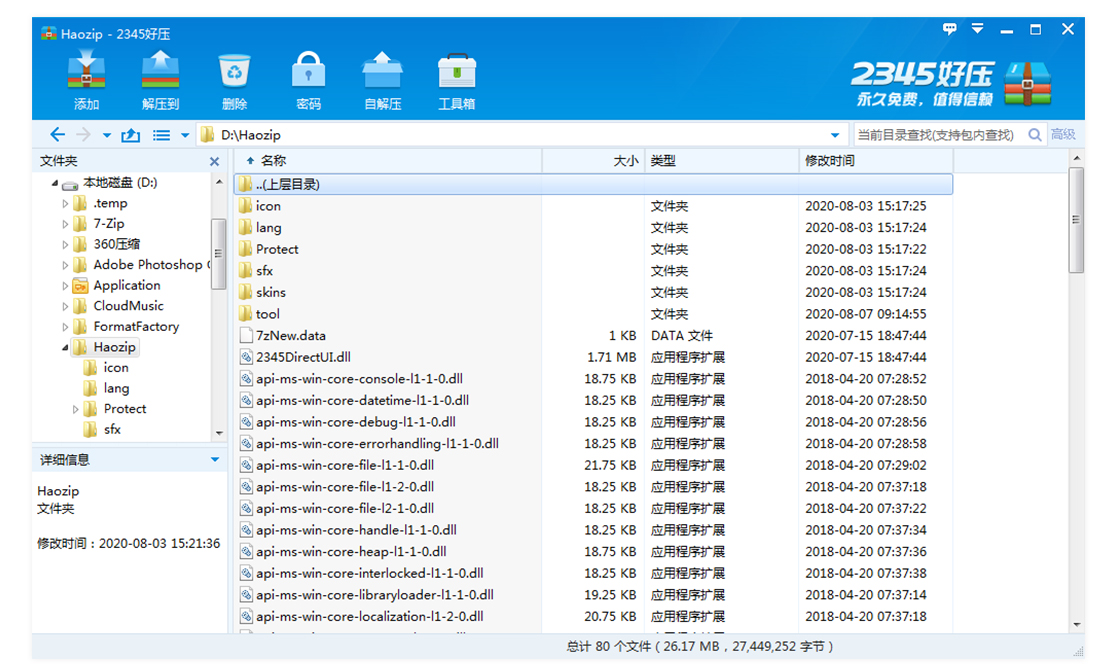Expand the 7-Zip folder tree node

[x=65, y=224]
